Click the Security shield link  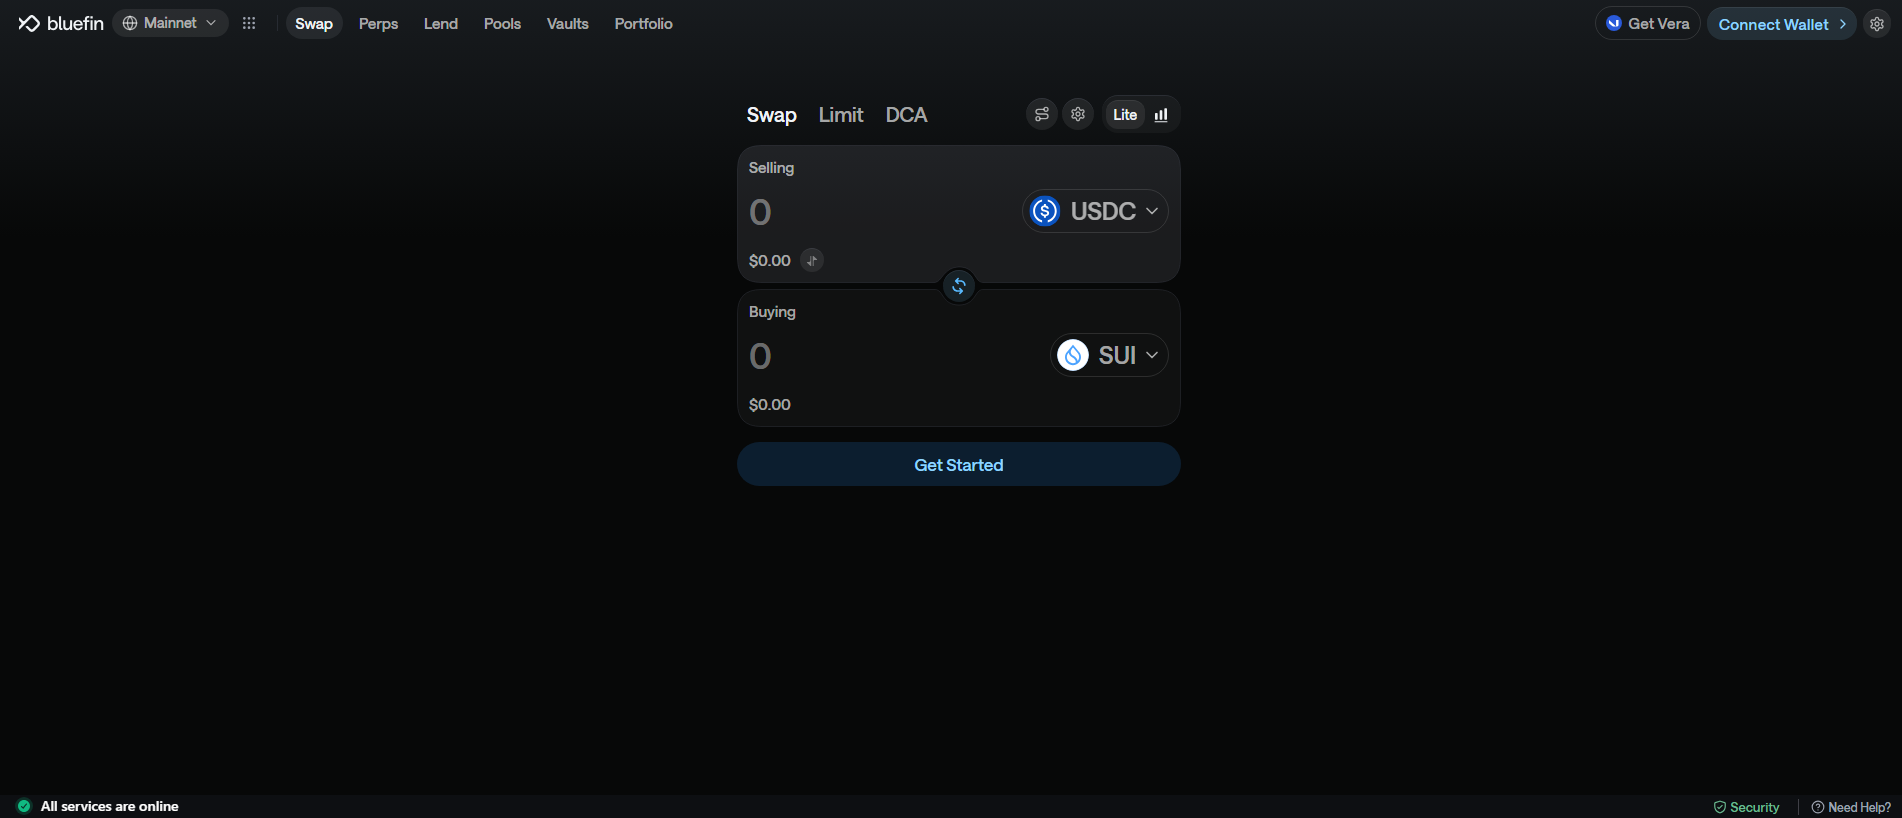click(x=1747, y=807)
